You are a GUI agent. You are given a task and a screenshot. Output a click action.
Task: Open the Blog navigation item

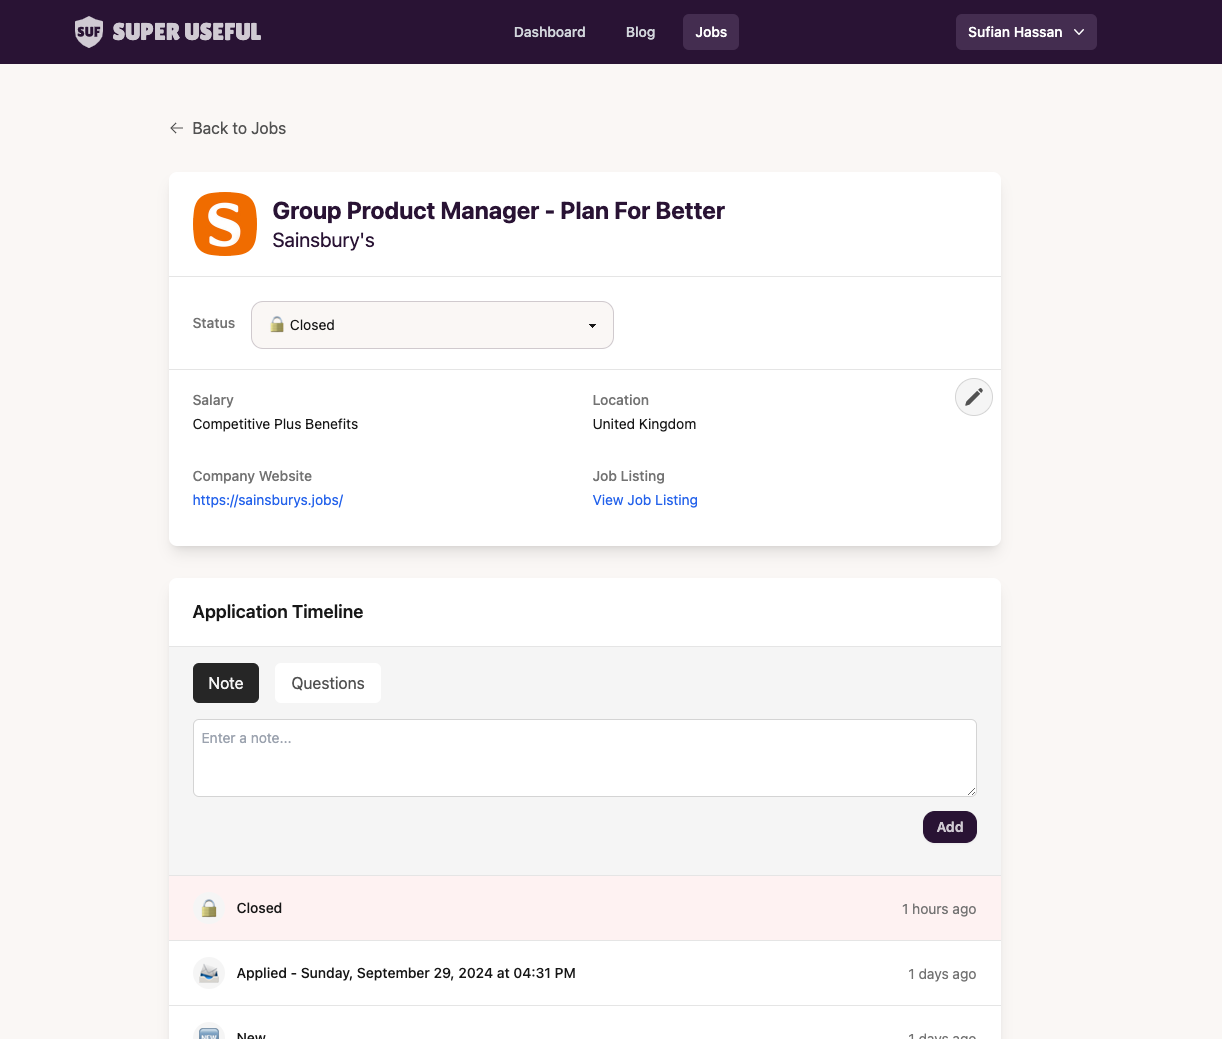click(x=640, y=32)
